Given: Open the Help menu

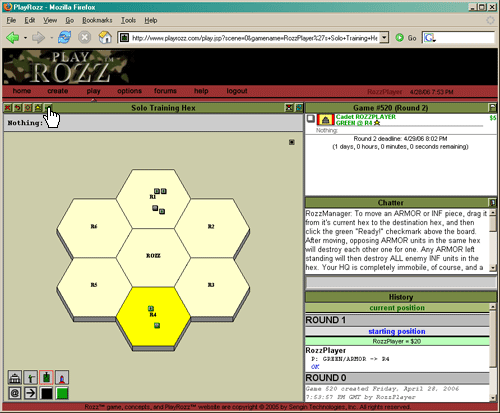Looking at the screenshot, I should click(151, 20).
